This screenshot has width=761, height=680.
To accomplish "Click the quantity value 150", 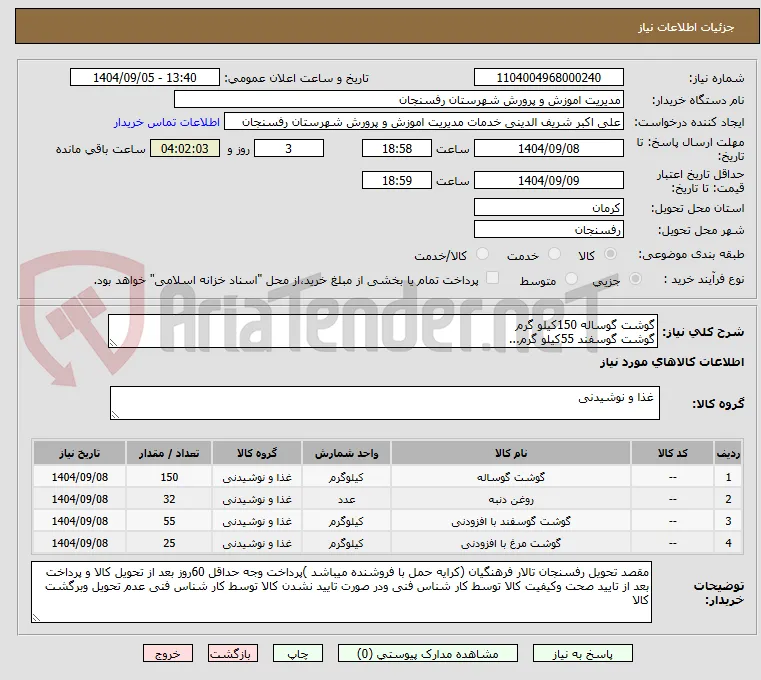I will pos(169,478).
